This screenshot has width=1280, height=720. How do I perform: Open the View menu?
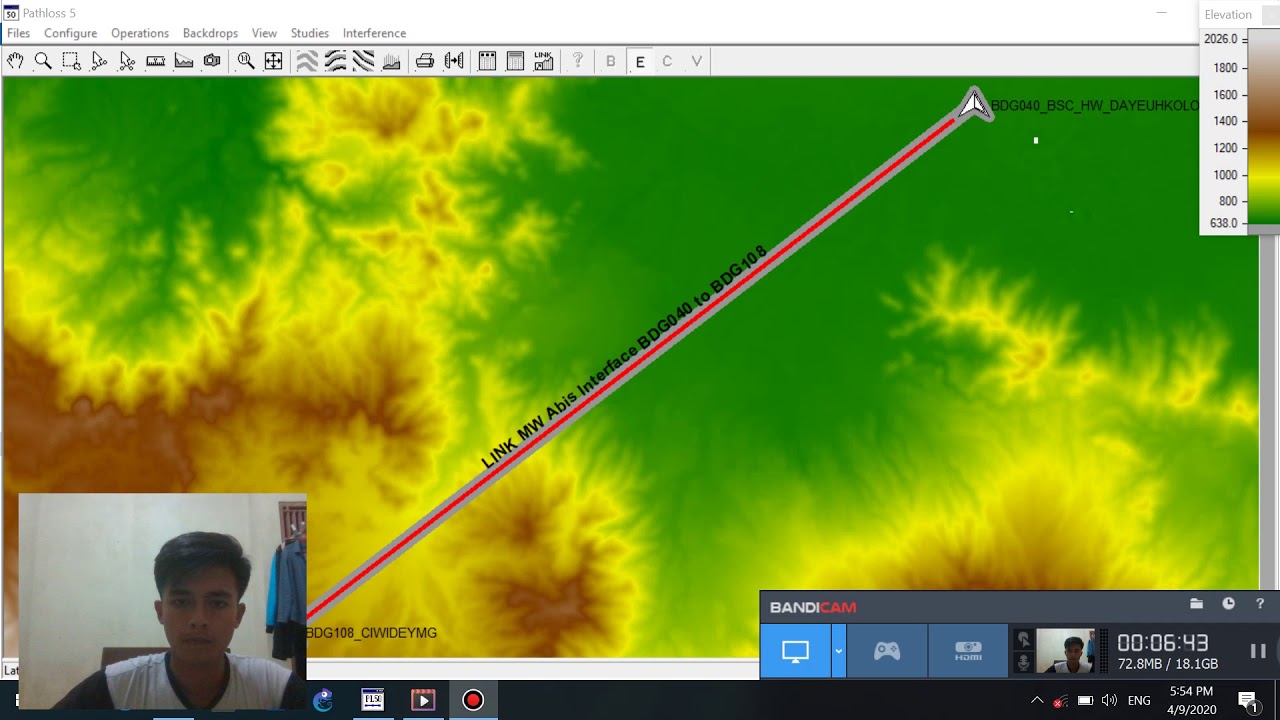click(x=264, y=33)
